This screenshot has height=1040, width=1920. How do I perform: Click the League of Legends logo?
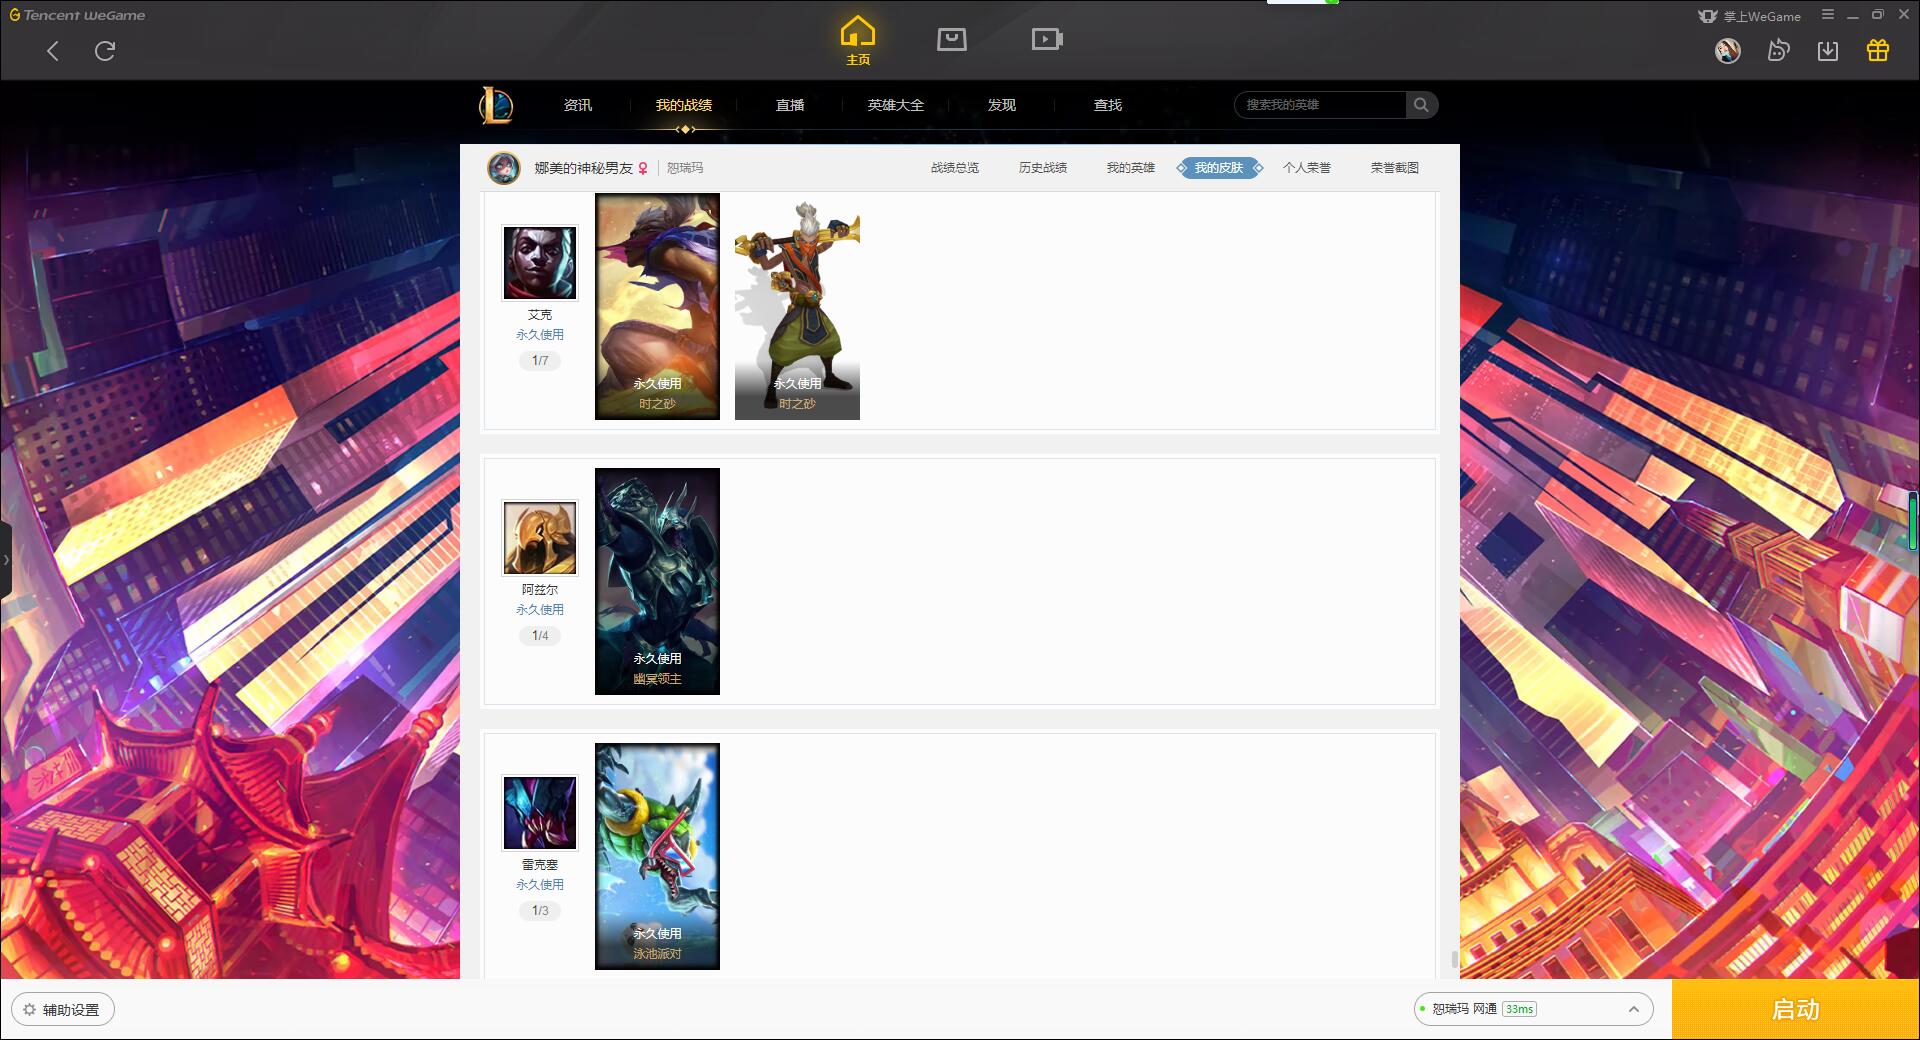(x=496, y=105)
